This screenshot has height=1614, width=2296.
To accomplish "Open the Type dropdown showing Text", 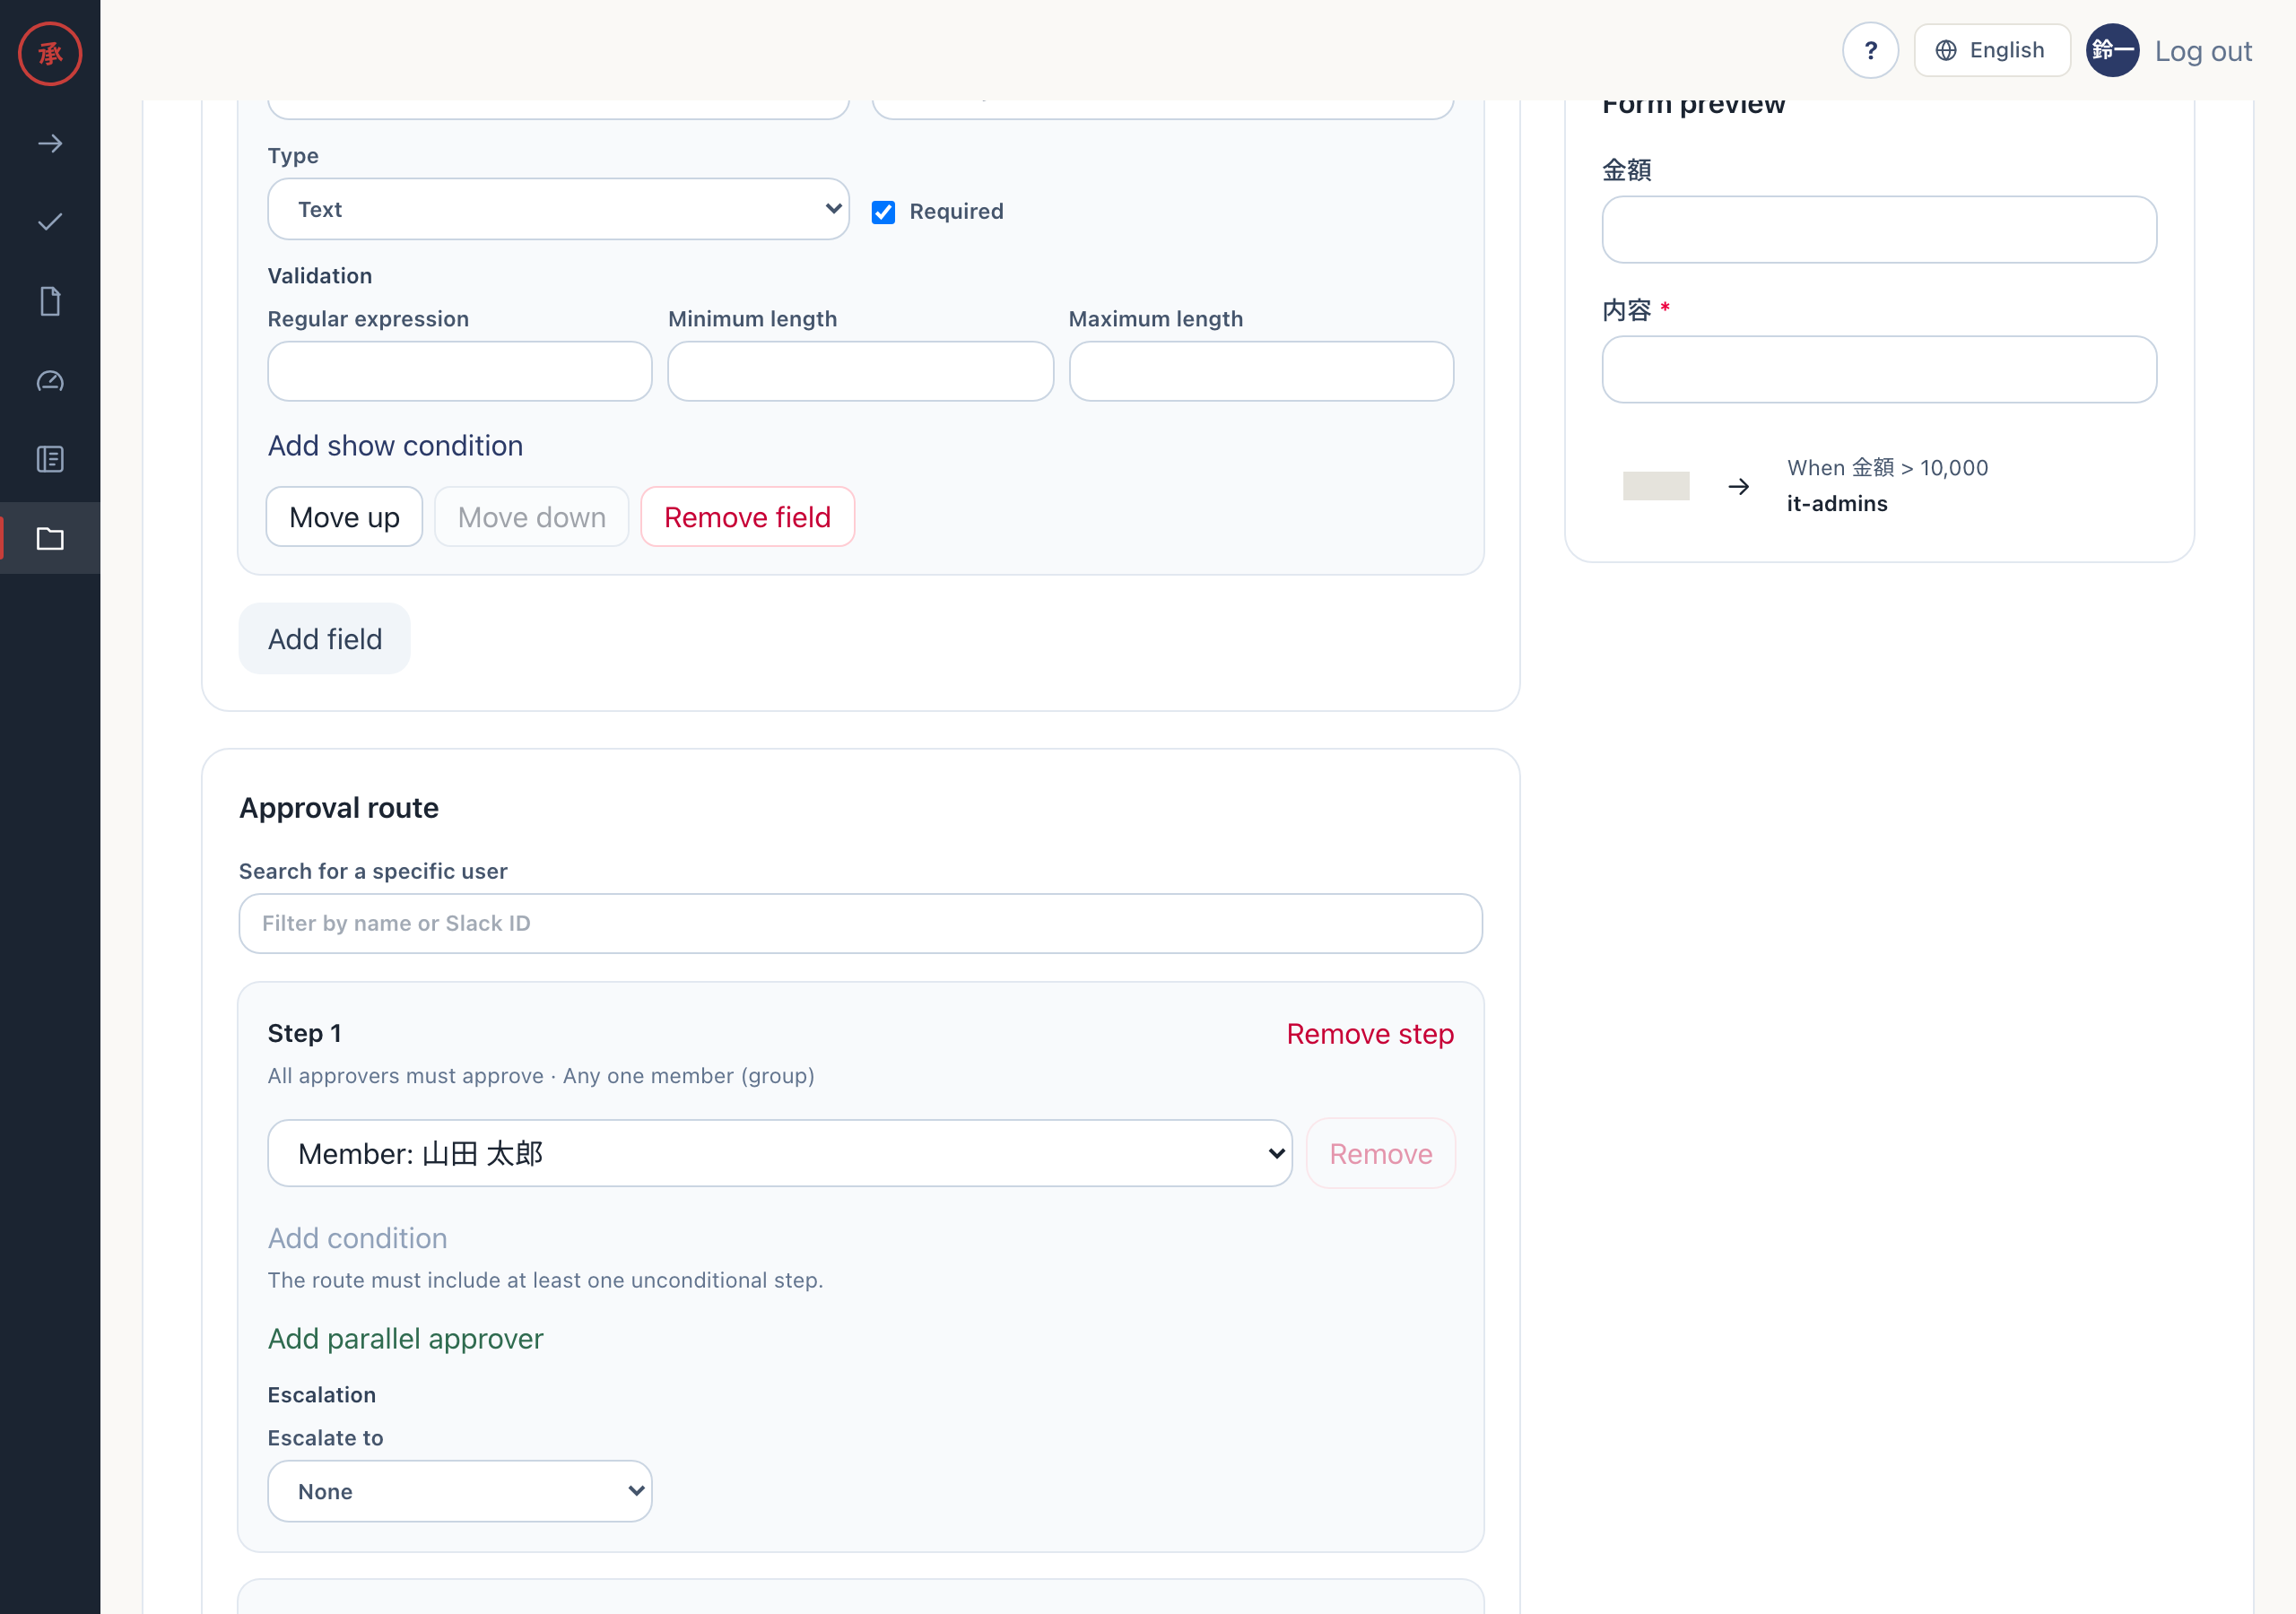I will (558, 209).
